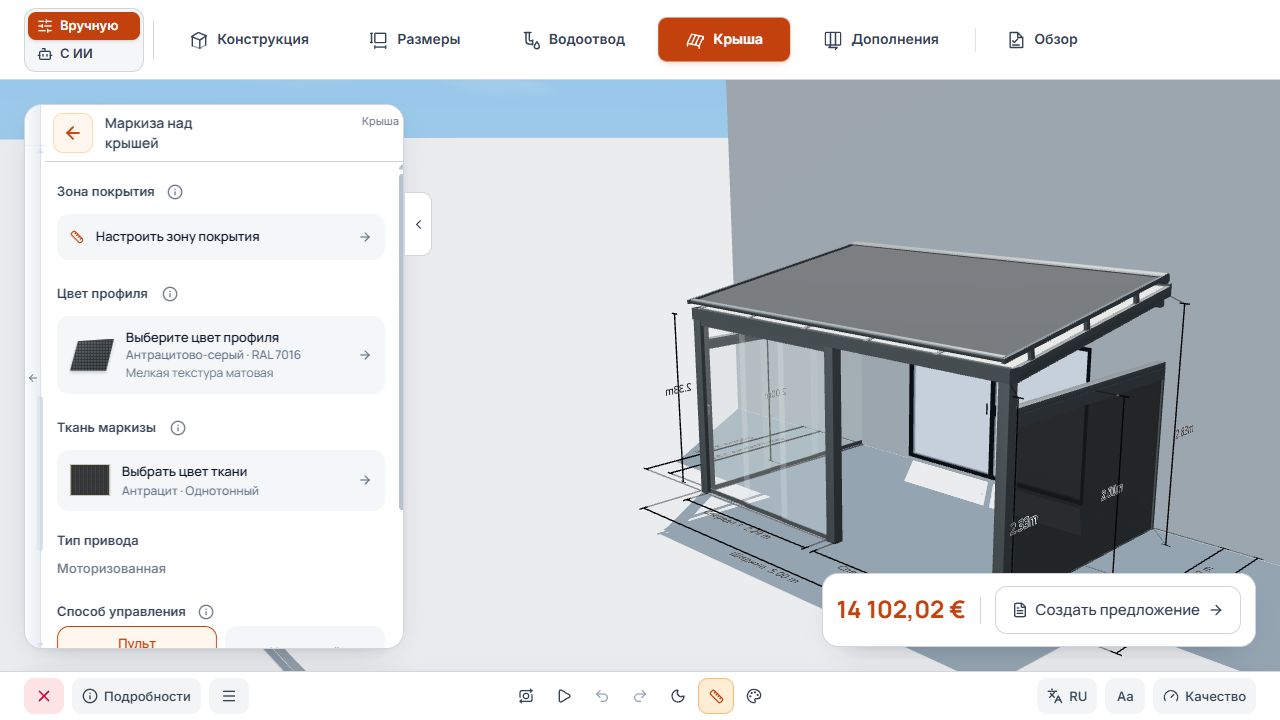Click the back arrow beside Маркиза над крышей

pos(73,133)
